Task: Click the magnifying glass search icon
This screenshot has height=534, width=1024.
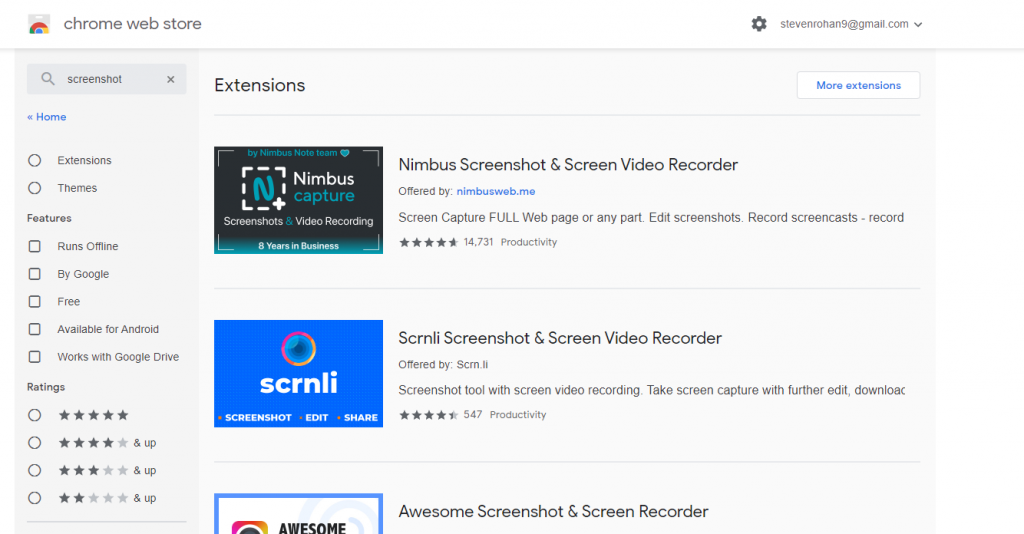Action: (48, 79)
